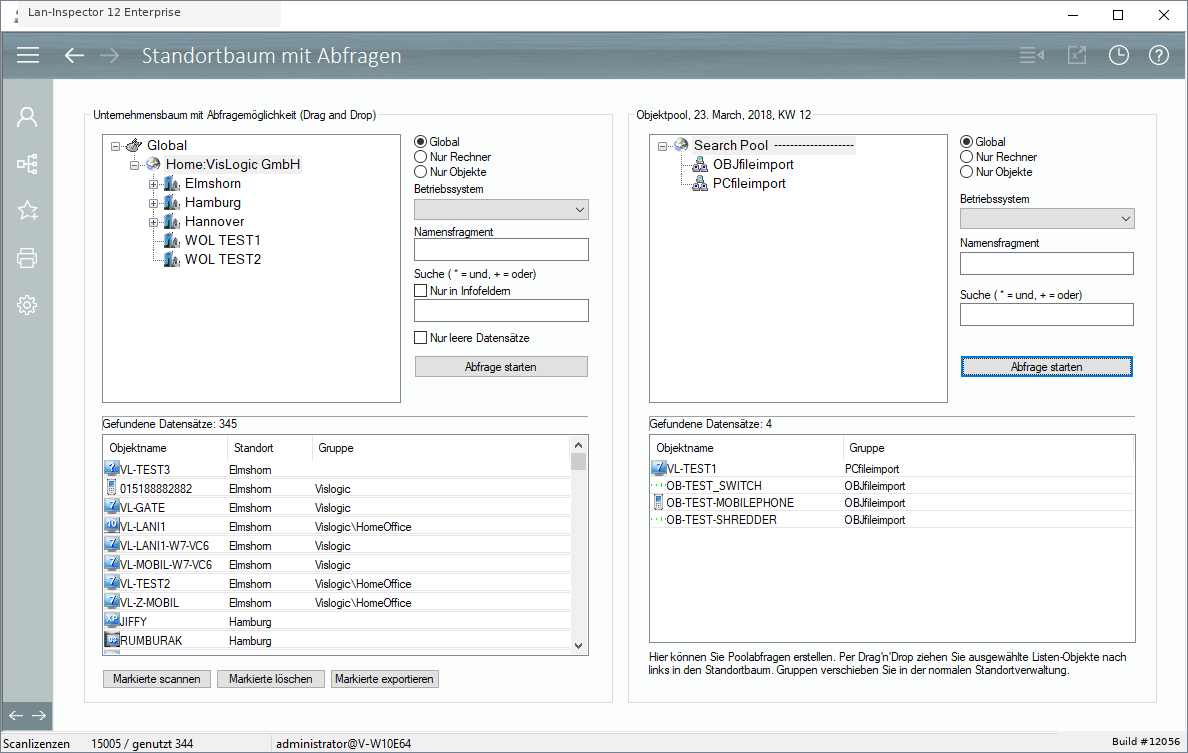Enable Nur in Infofeldern checkbox

[x=420, y=291]
